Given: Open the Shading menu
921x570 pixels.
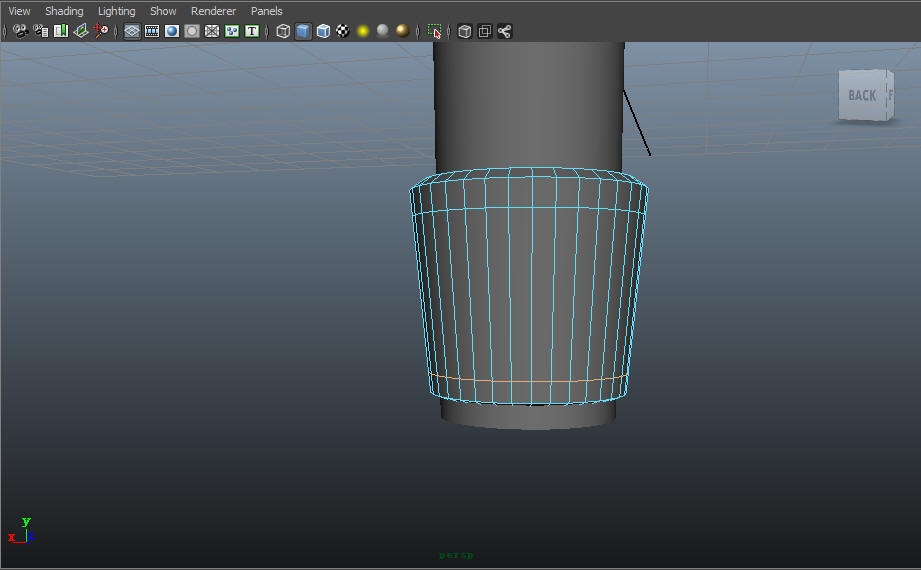Looking at the screenshot, I should coord(64,11).
